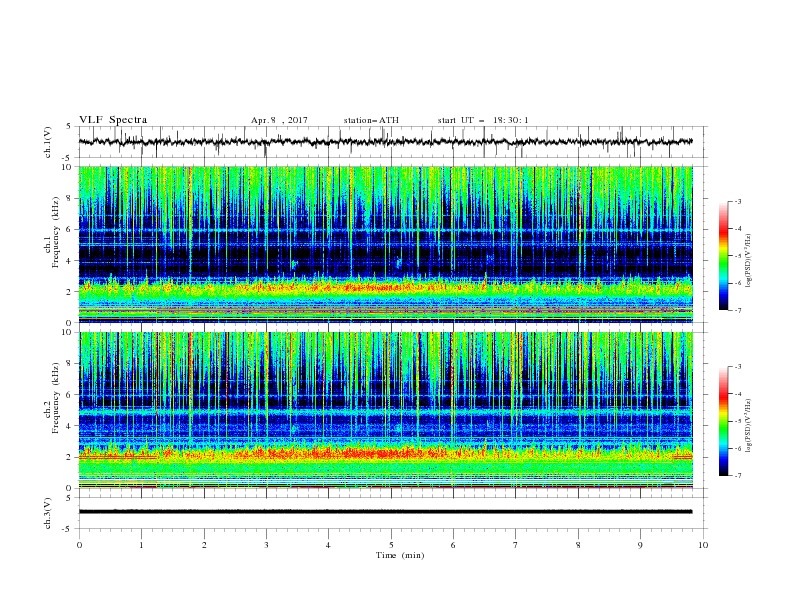Click the time axis tick label "3"
Image resolution: width=792 pixels, height=612 pixels.
point(266,545)
